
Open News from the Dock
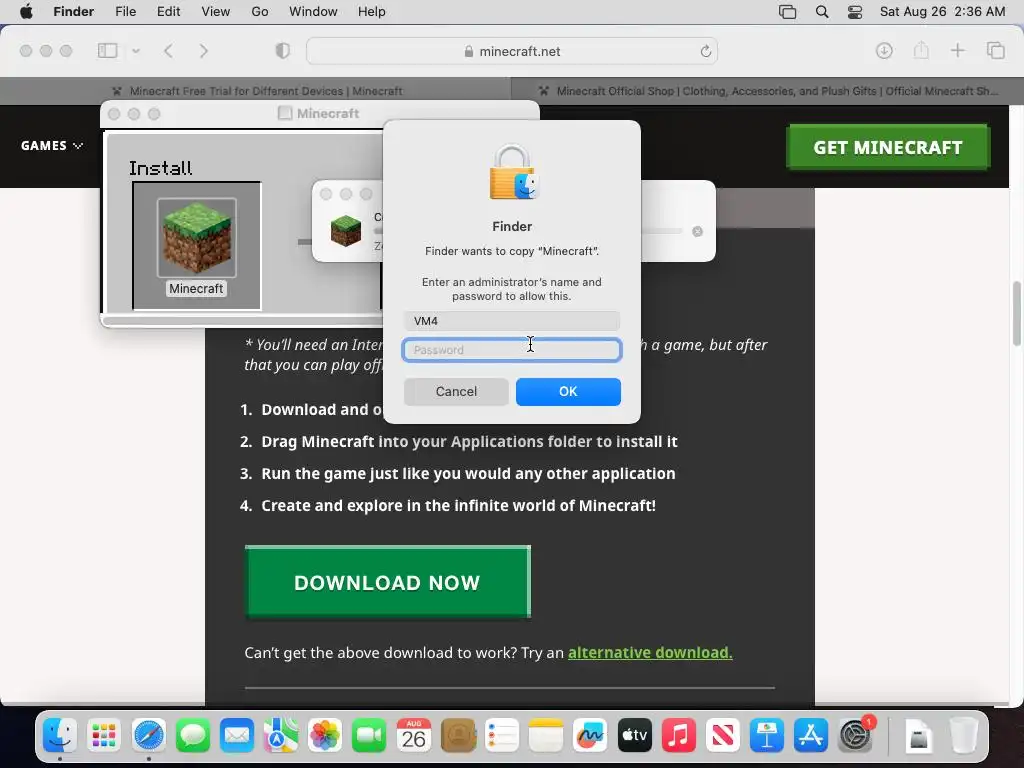pos(722,736)
